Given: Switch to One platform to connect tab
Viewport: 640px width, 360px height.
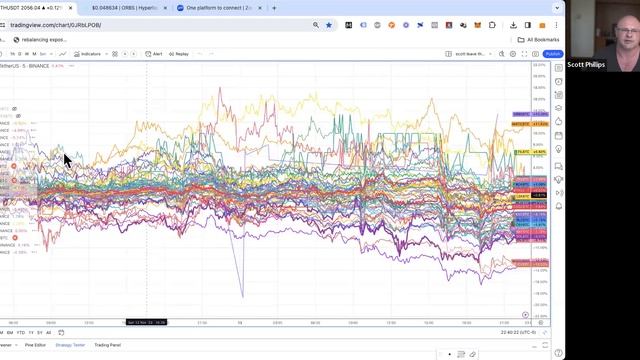Looking at the screenshot, I should click(218, 8).
